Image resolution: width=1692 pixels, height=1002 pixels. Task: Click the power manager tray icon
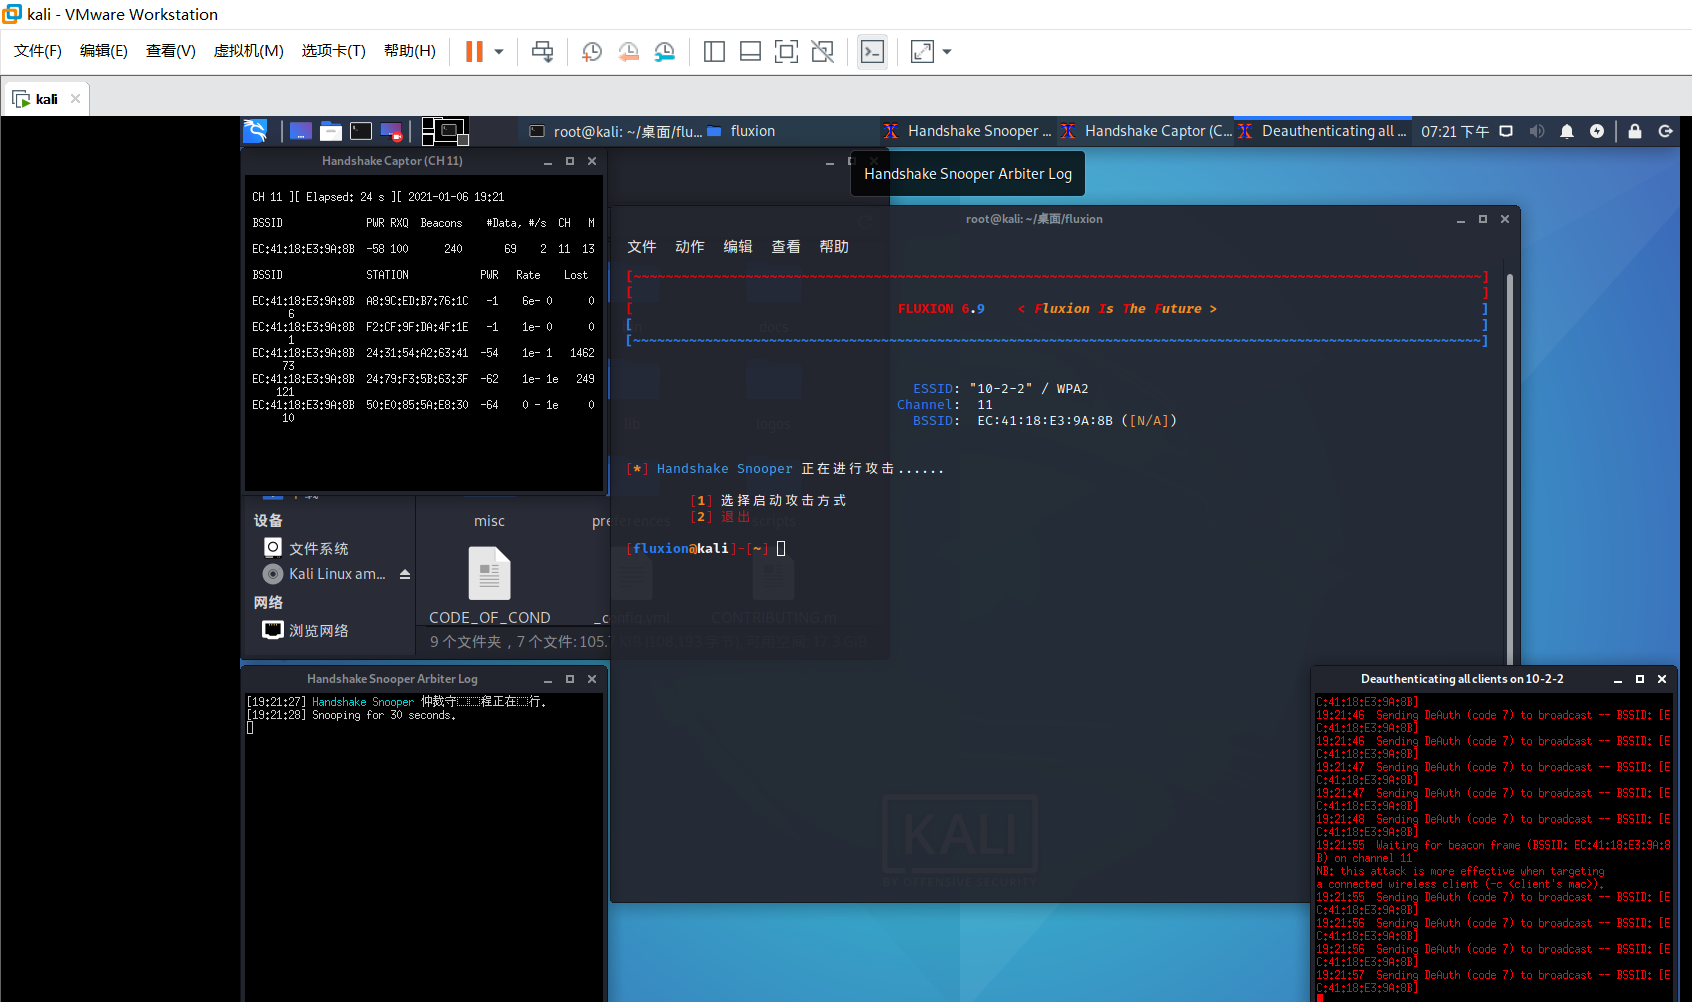click(x=1597, y=131)
